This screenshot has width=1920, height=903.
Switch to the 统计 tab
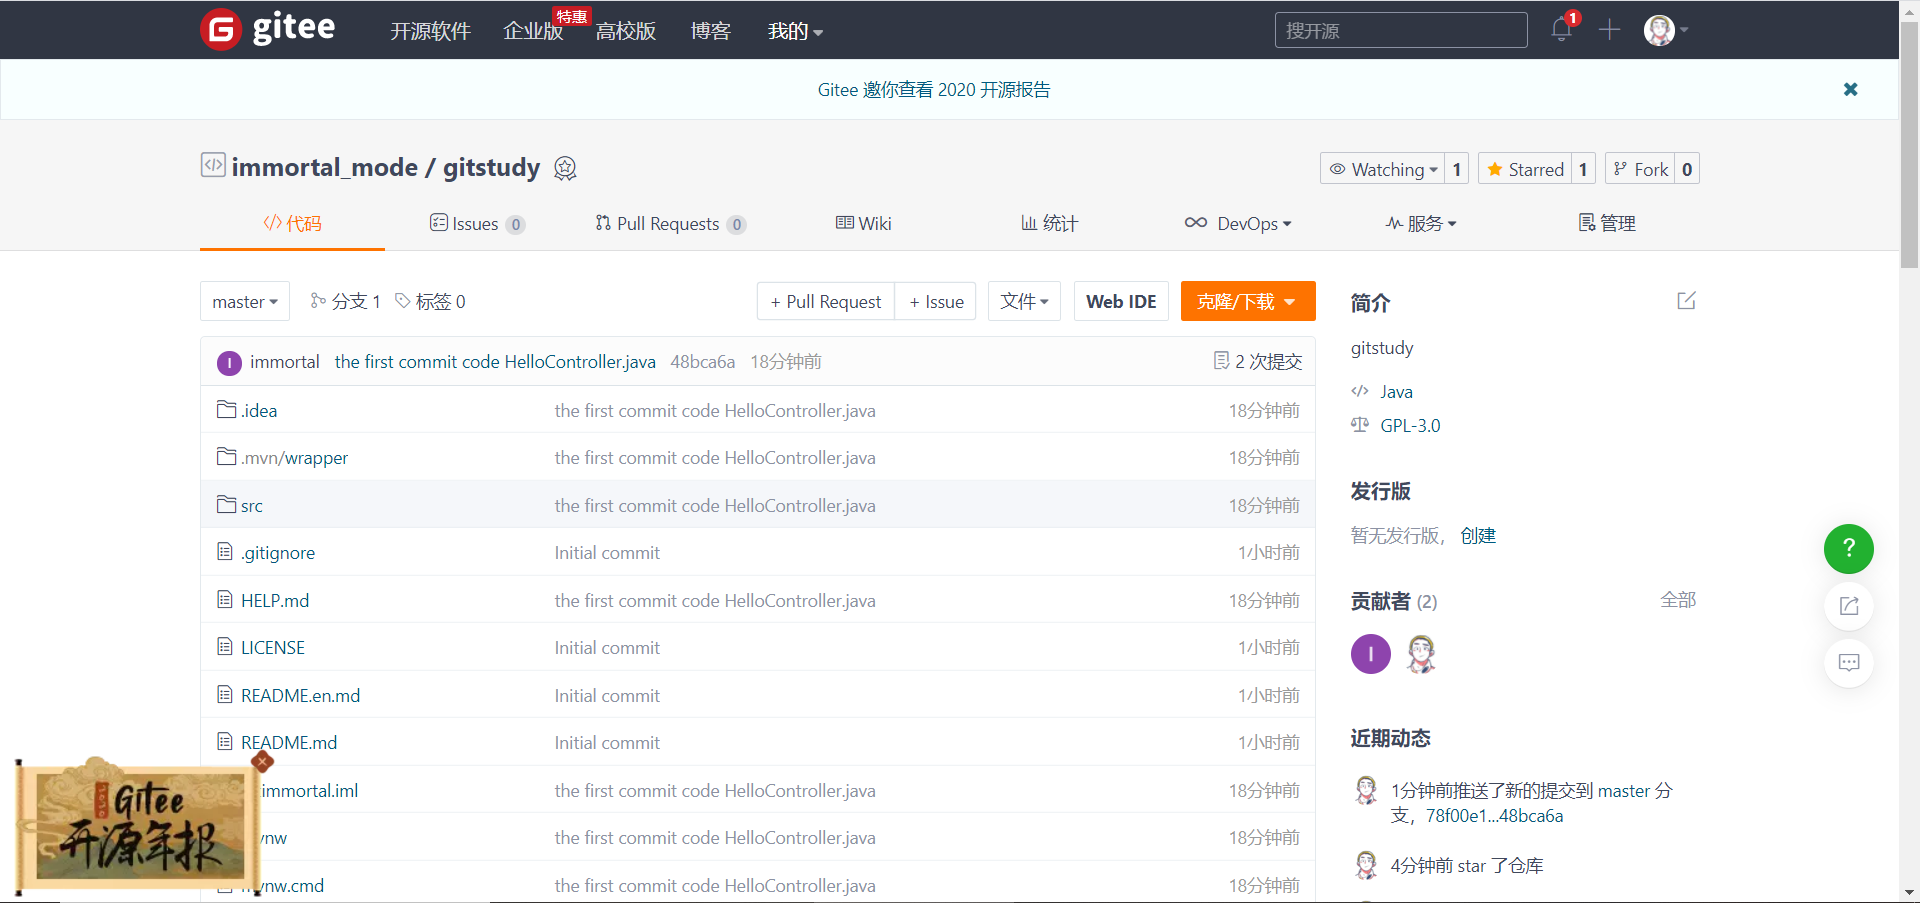click(1049, 223)
